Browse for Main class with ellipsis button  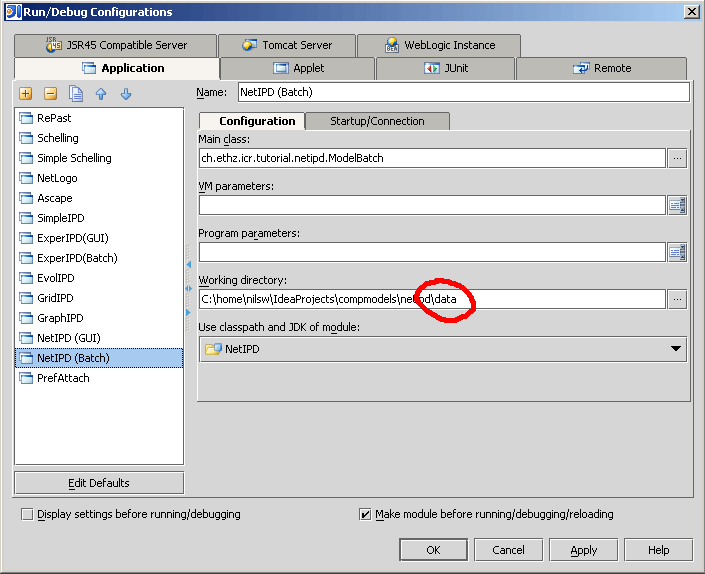pos(677,158)
